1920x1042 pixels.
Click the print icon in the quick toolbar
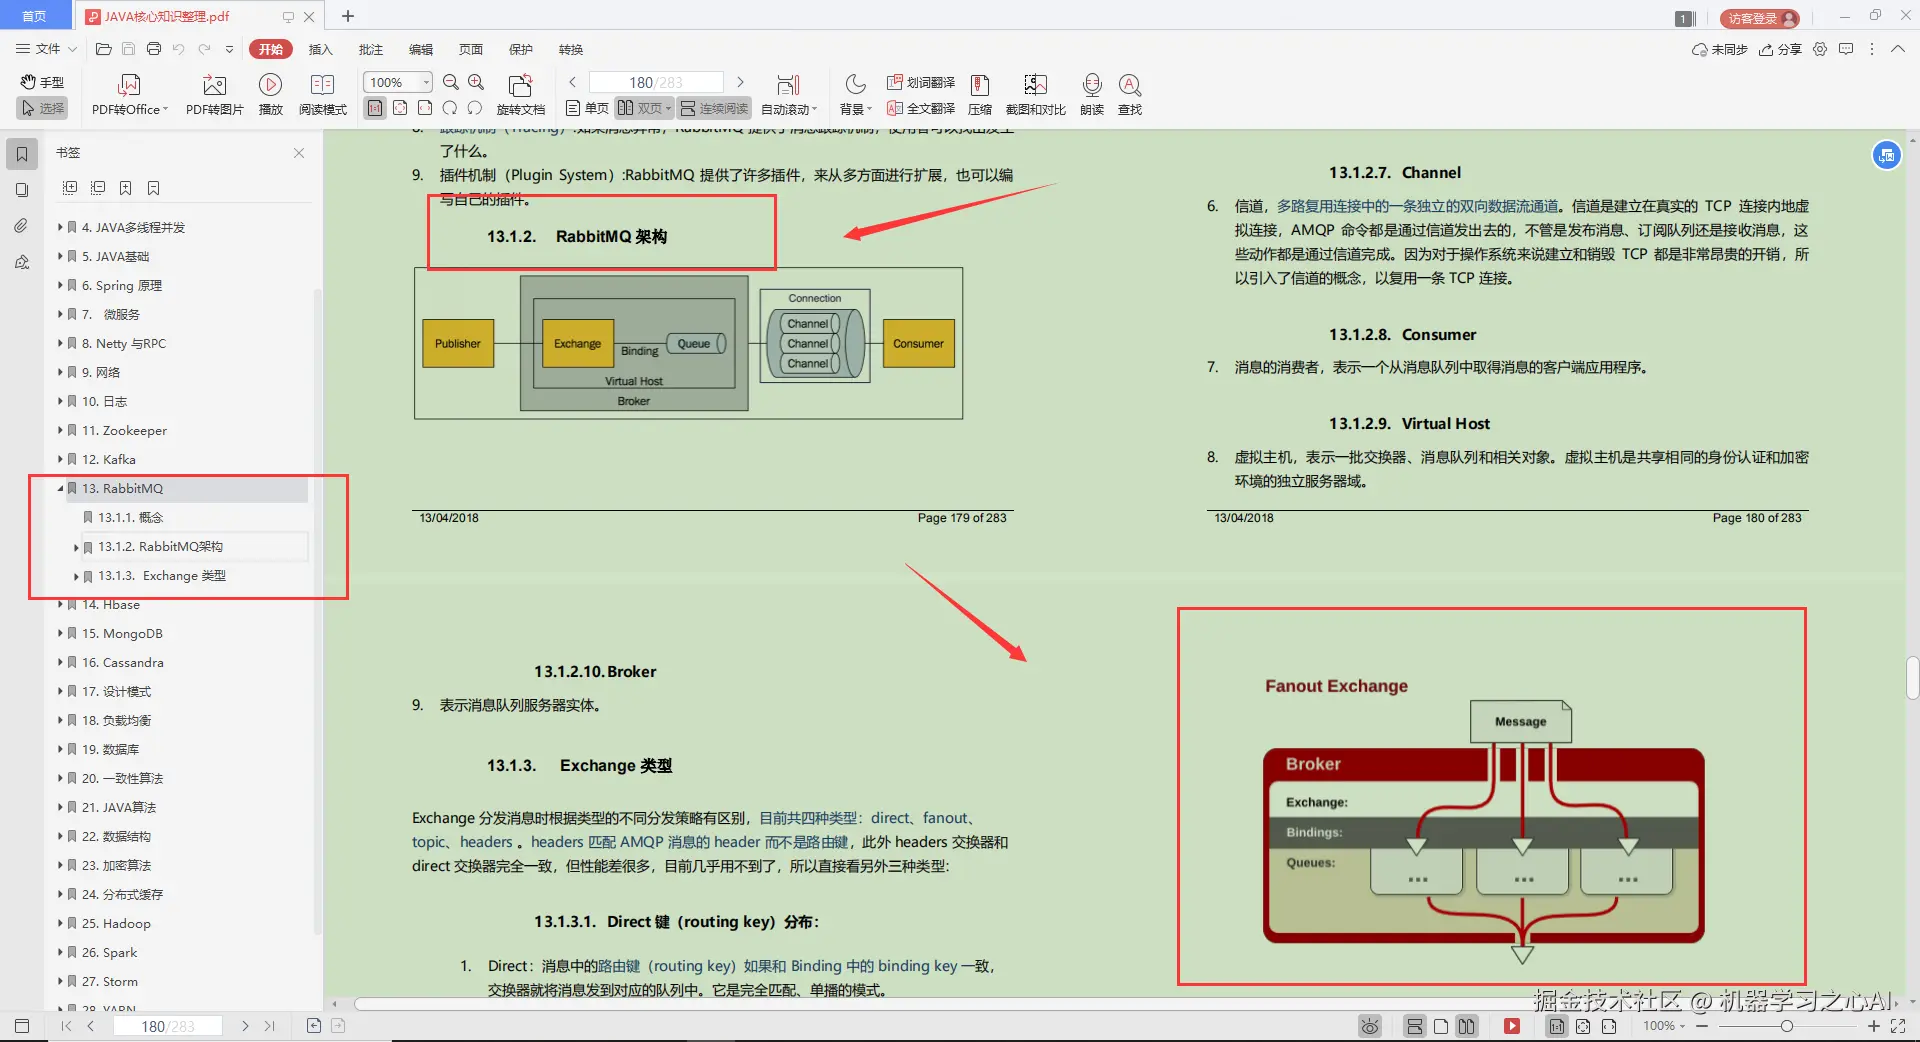click(x=153, y=49)
